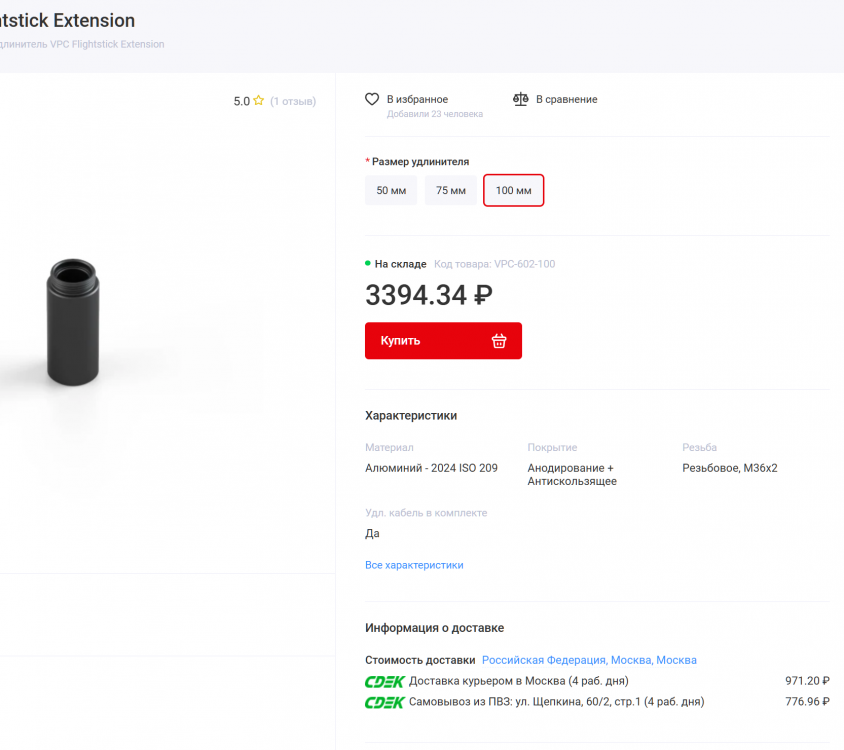
Task: Select the 50 мм extension size
Action: click(x=391, y=190)
